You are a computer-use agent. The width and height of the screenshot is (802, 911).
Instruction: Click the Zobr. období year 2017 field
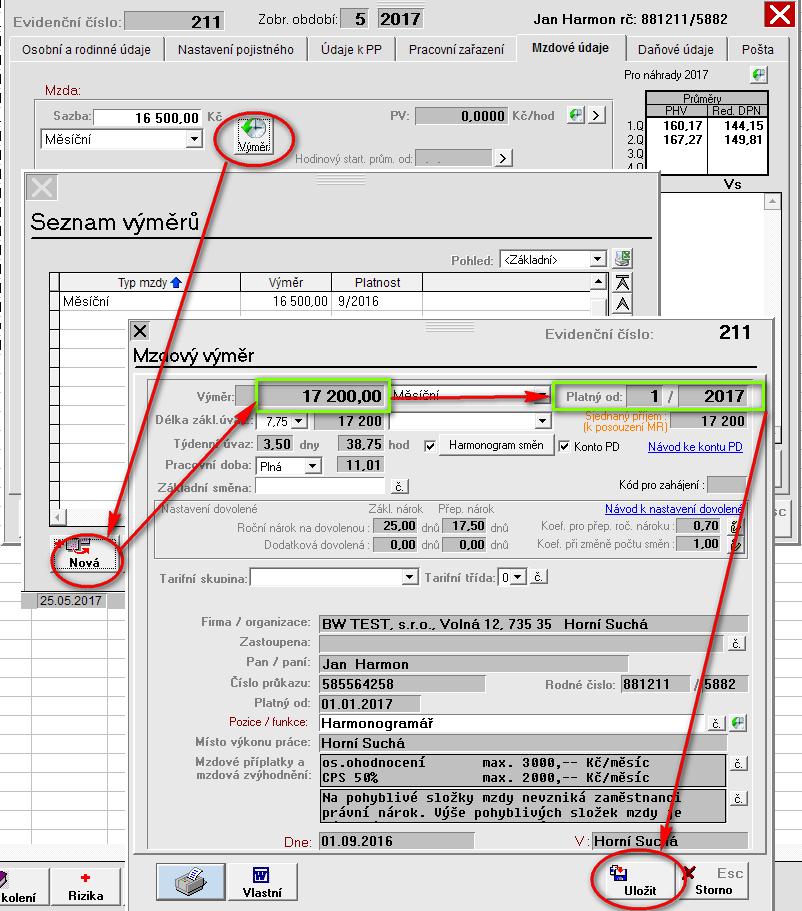[400, 19]
